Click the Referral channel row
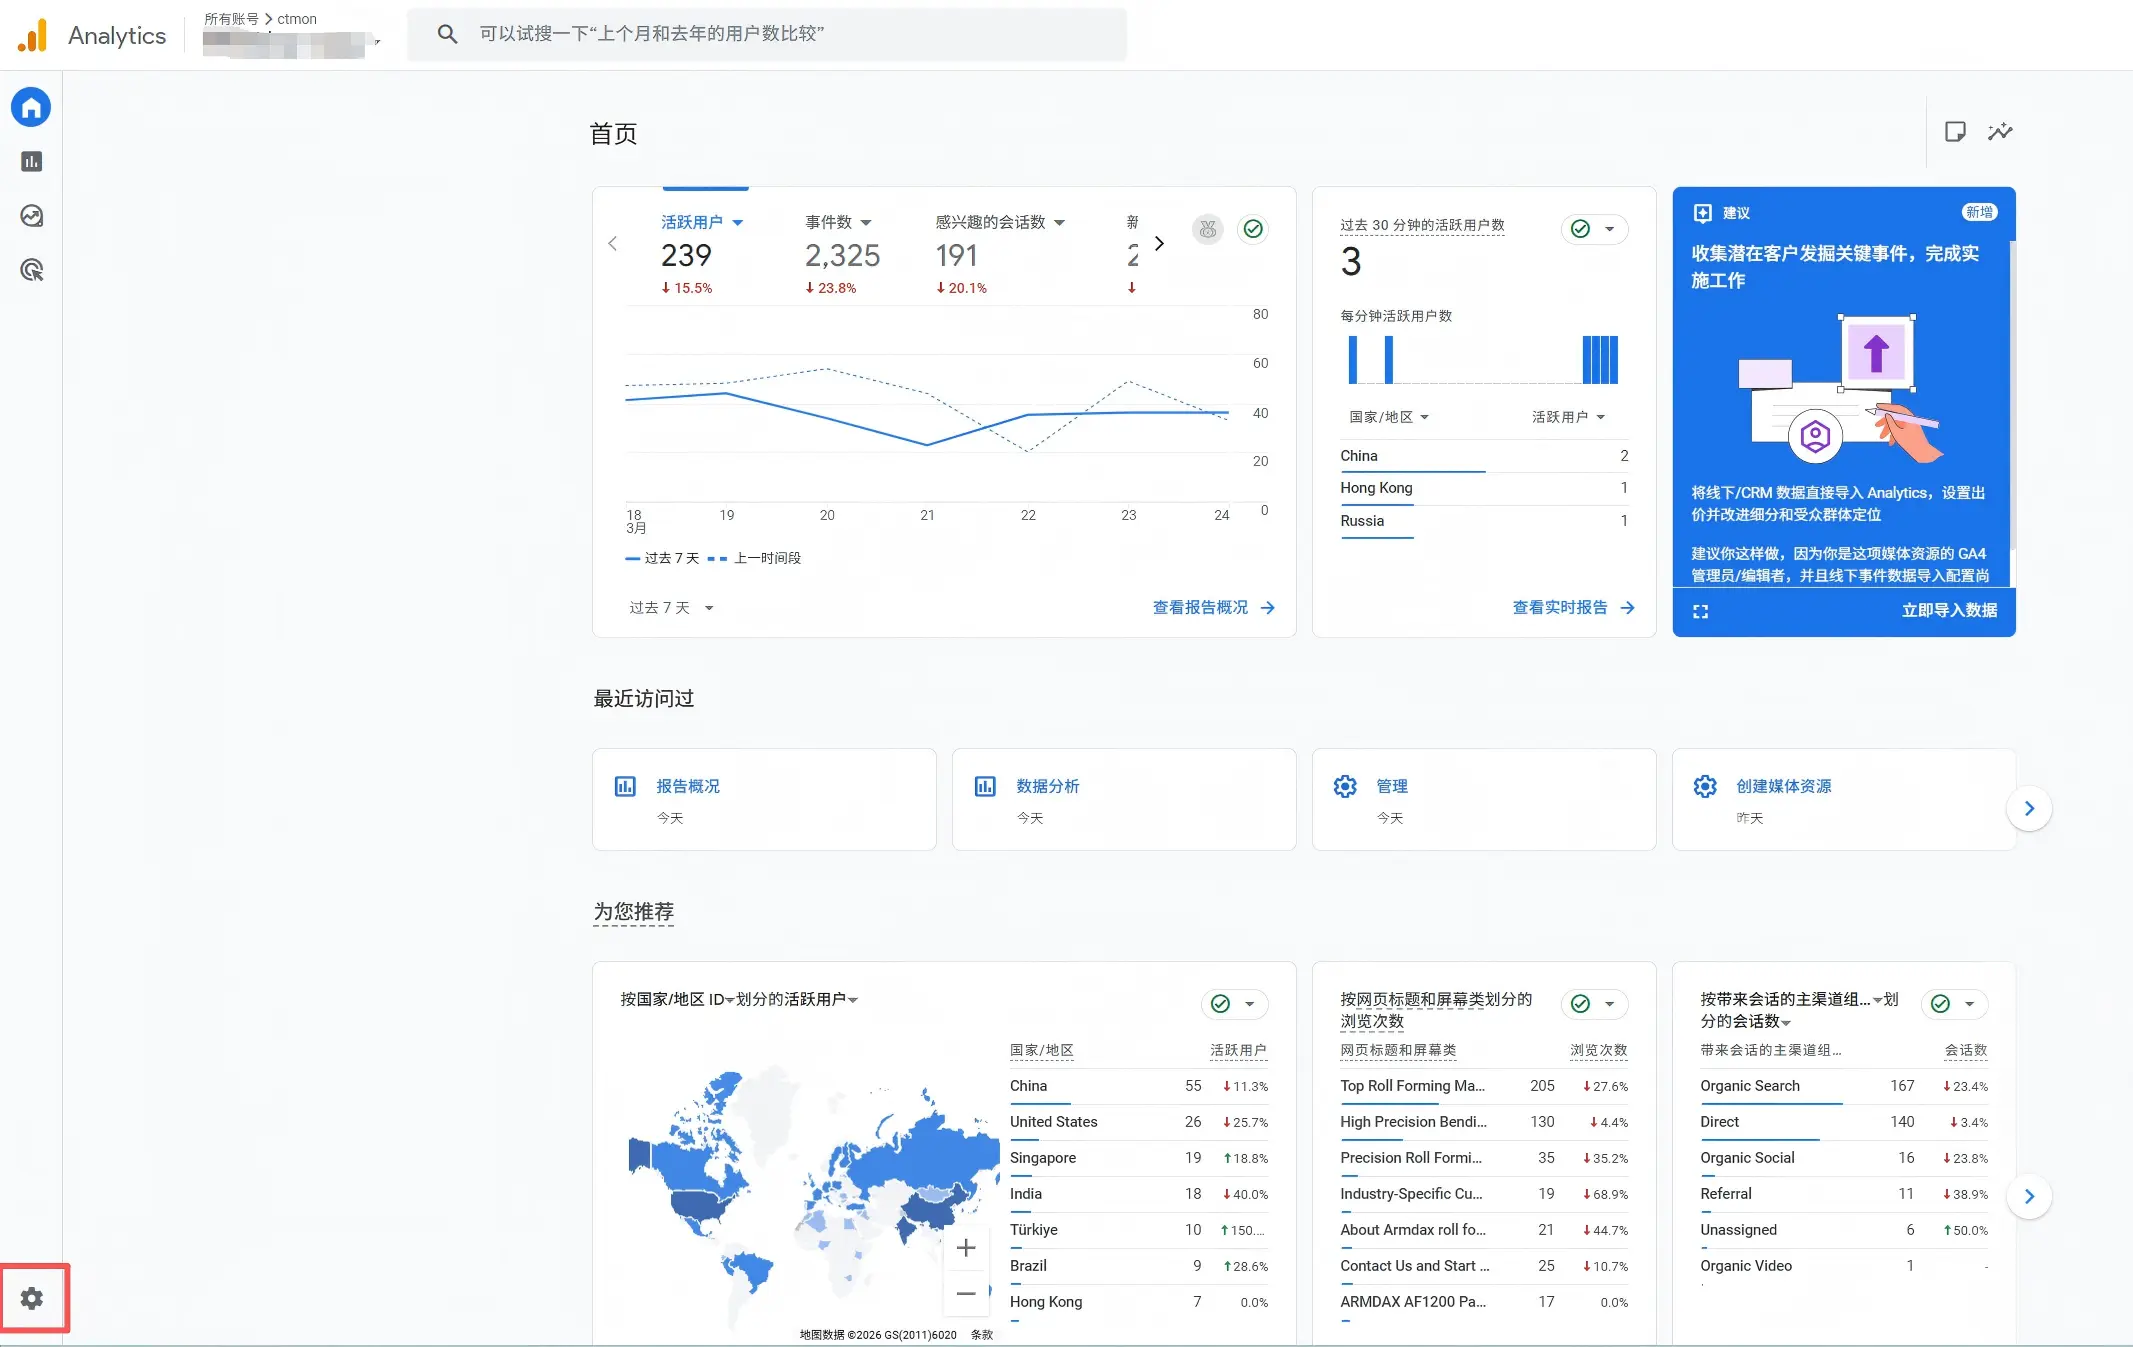Image resolution: width=2133 pixels, height=1347 pixels. tap(1844, 1194)
